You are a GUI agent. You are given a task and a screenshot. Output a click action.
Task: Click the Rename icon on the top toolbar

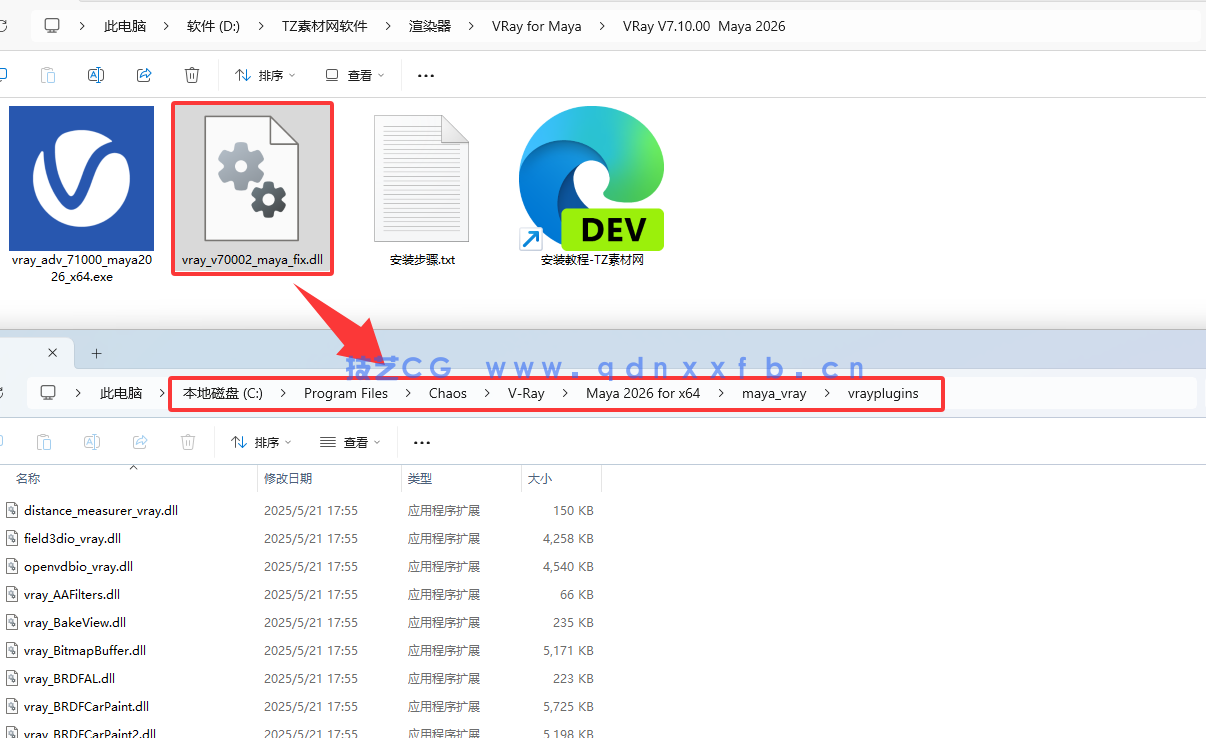[96, 75]
